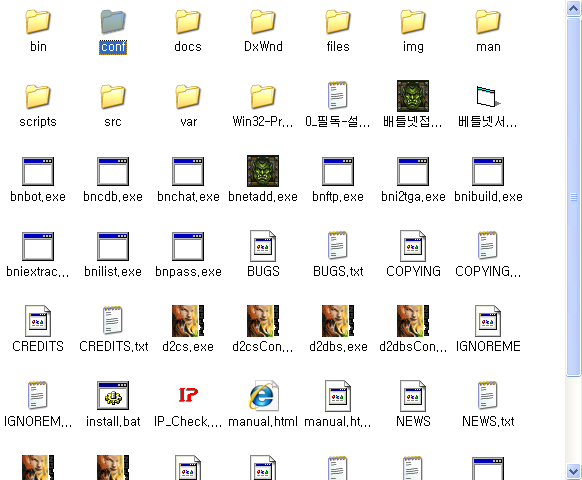The image size is (582, 480).
Task: Select the var folder
Action: (x=188, y=97)
